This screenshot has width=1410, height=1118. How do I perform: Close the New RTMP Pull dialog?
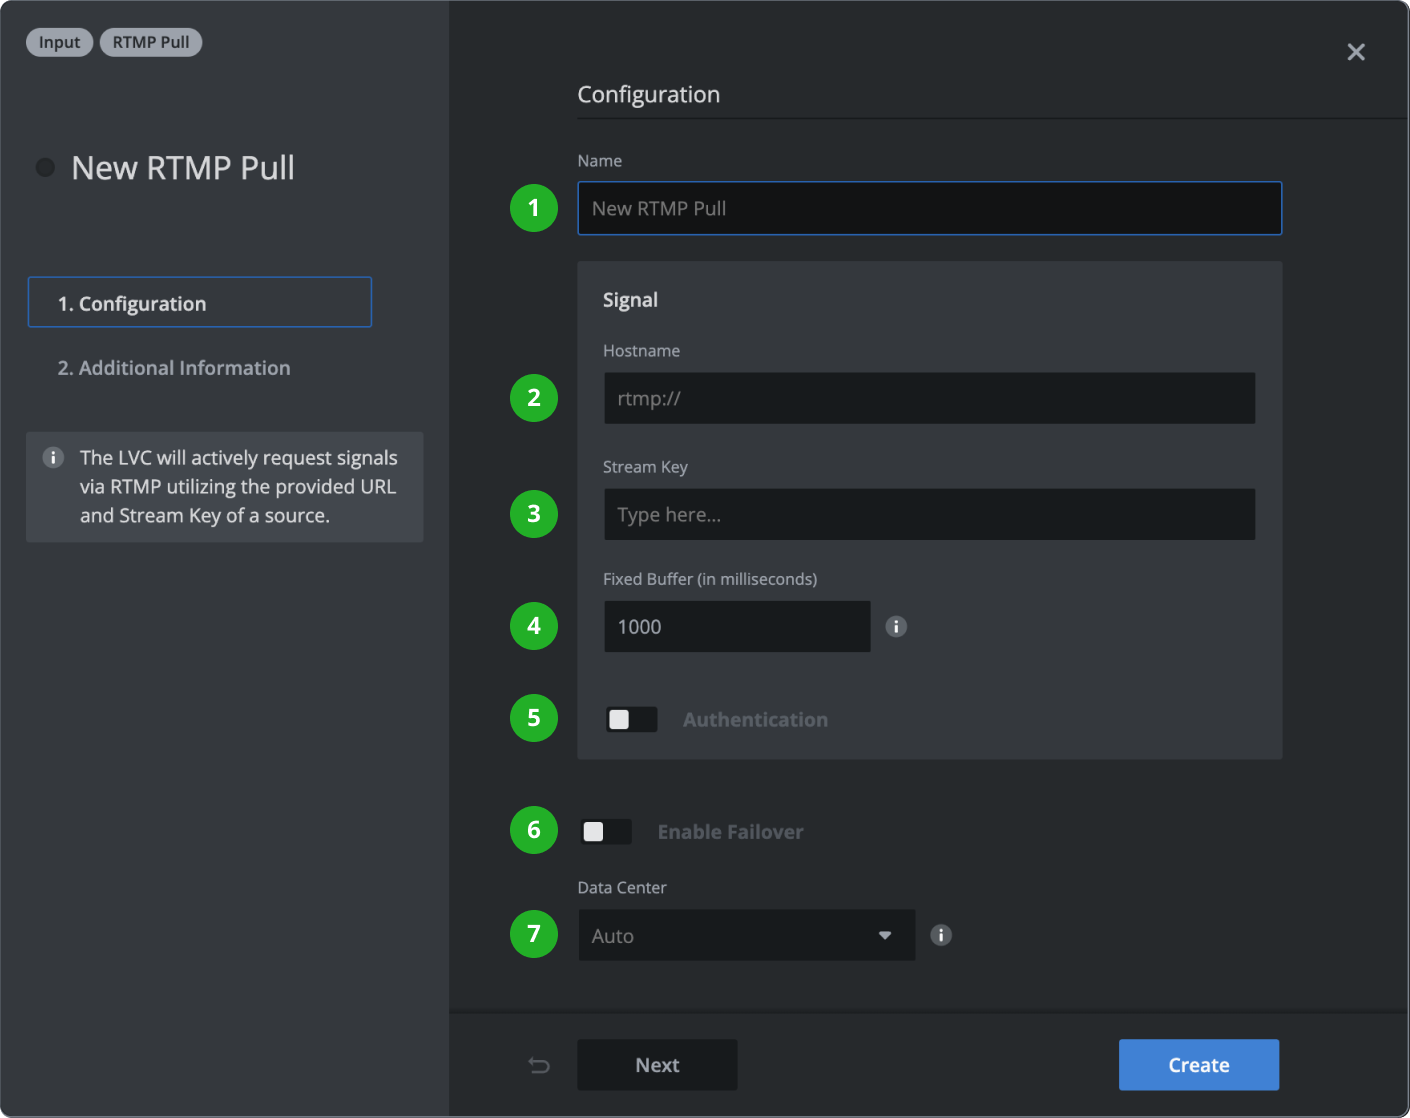1356,52
